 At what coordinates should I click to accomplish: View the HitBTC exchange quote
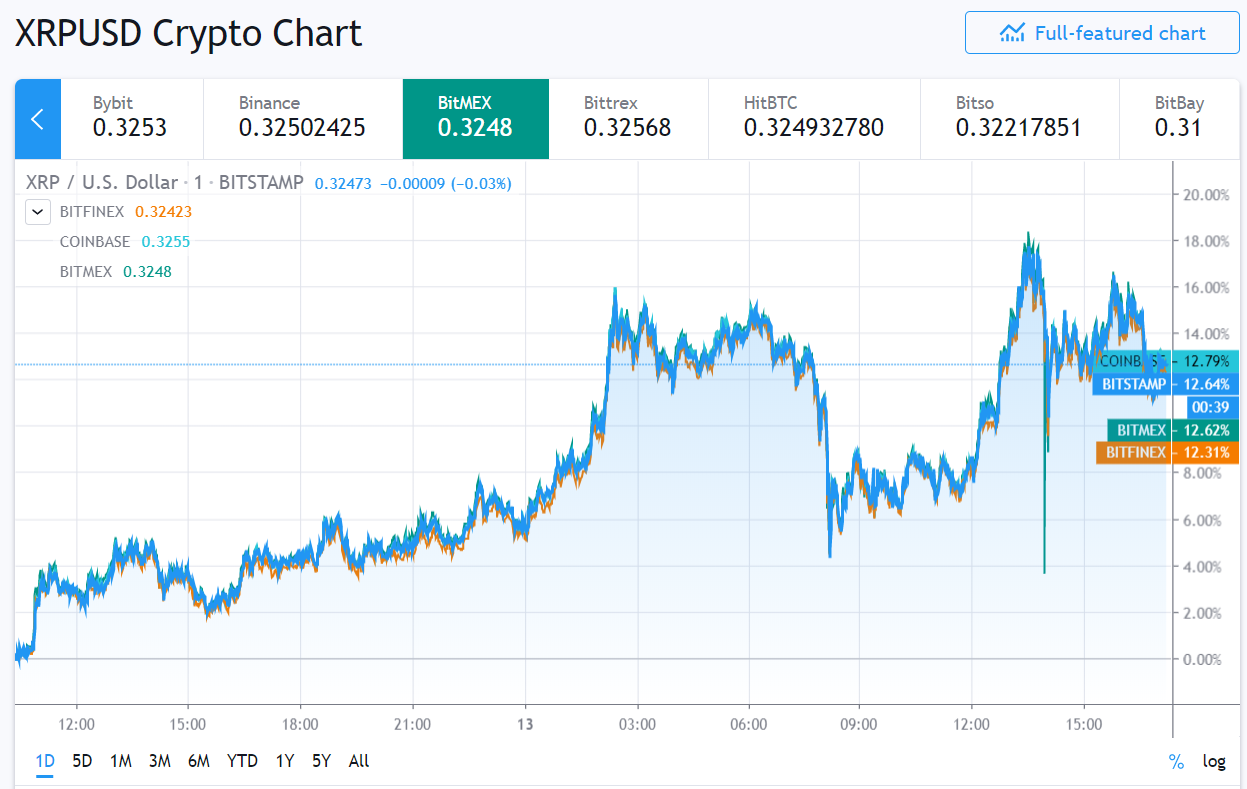point(813,118)
